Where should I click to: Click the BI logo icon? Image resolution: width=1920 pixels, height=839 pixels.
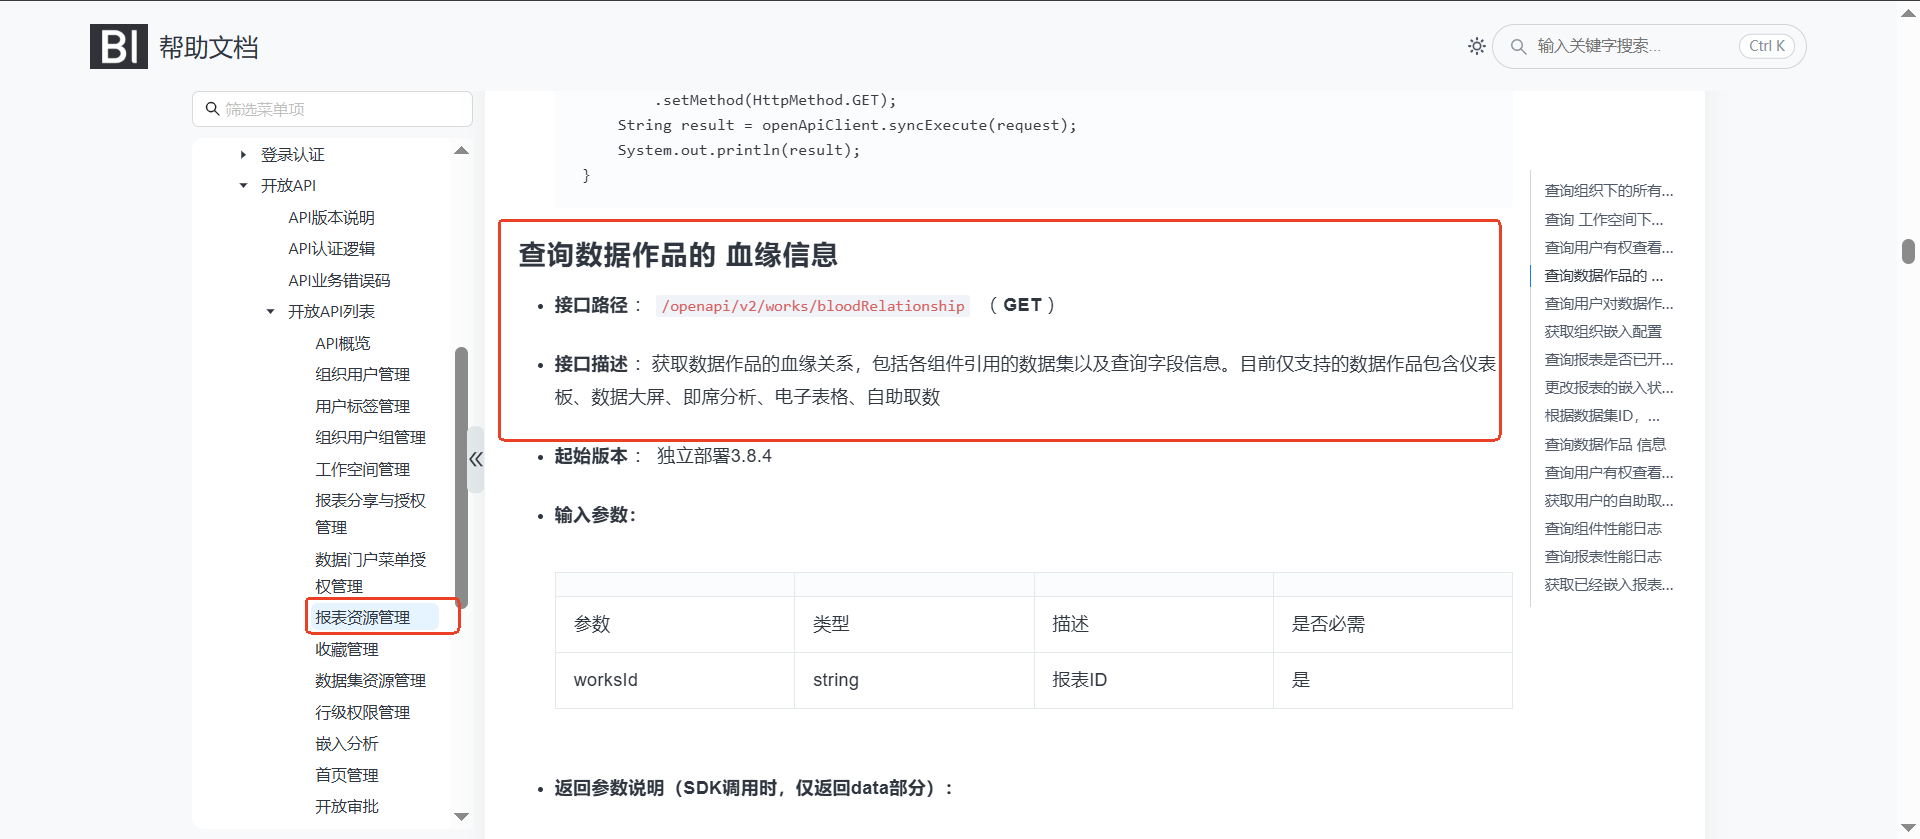pos(119,47)
